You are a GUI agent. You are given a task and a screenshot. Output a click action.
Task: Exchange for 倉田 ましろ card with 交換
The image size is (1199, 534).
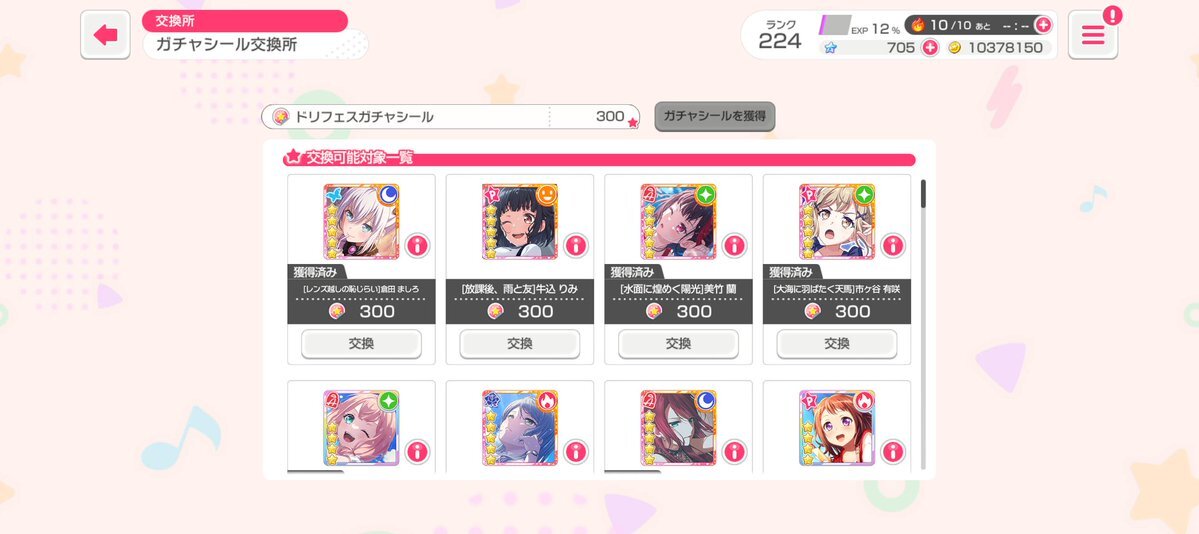pyautogui.click(x=361, y=344)
